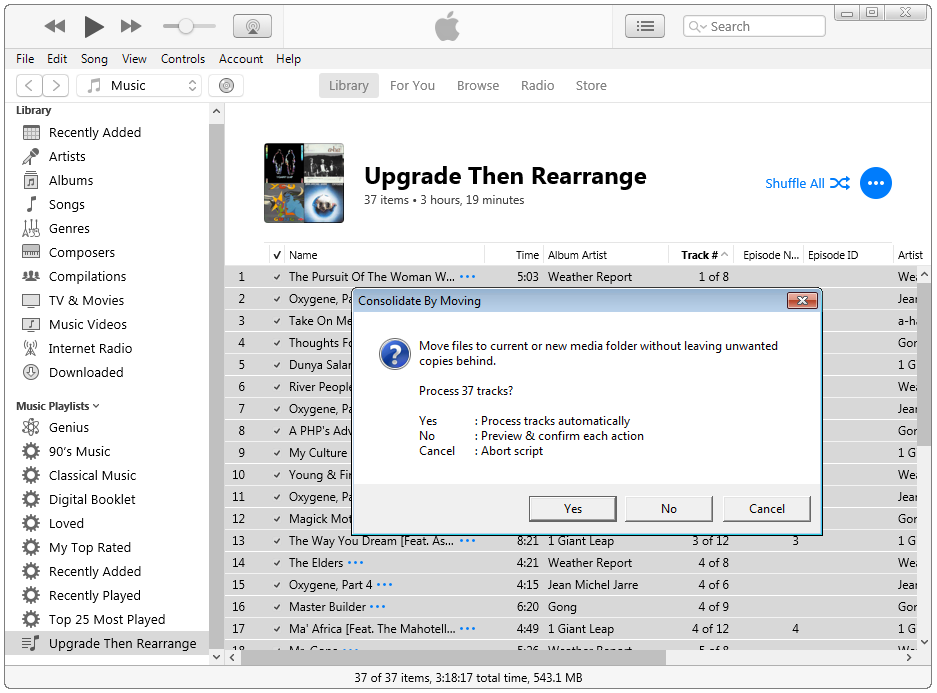Viewport: 937px width, 693px height.
Task: Toggle checkmark column header for all songs
Action: pos(277,255)
